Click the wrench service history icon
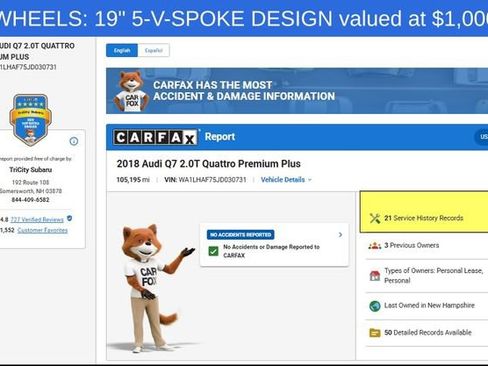 [x=375, y=218]
